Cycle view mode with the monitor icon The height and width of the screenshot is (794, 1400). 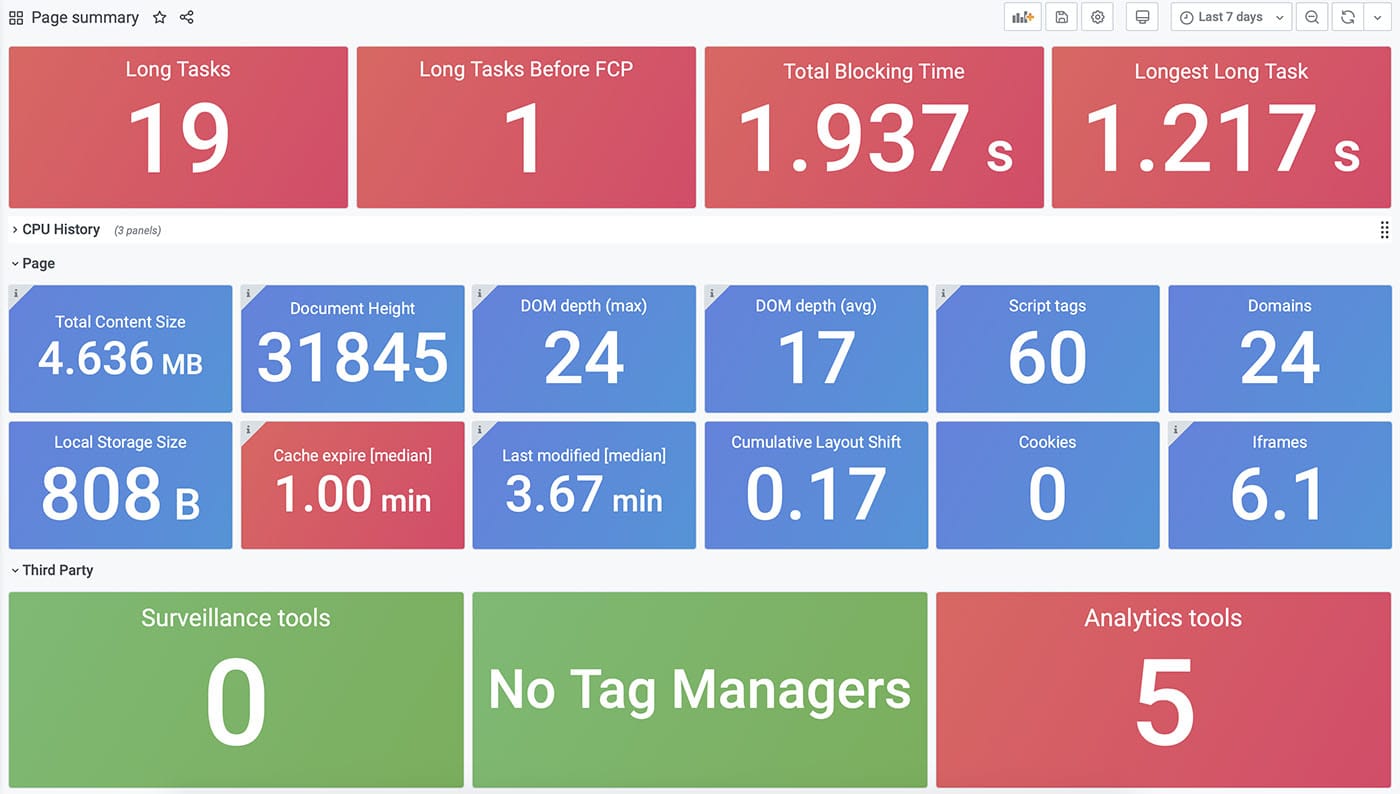click(x=1142, y=18)
